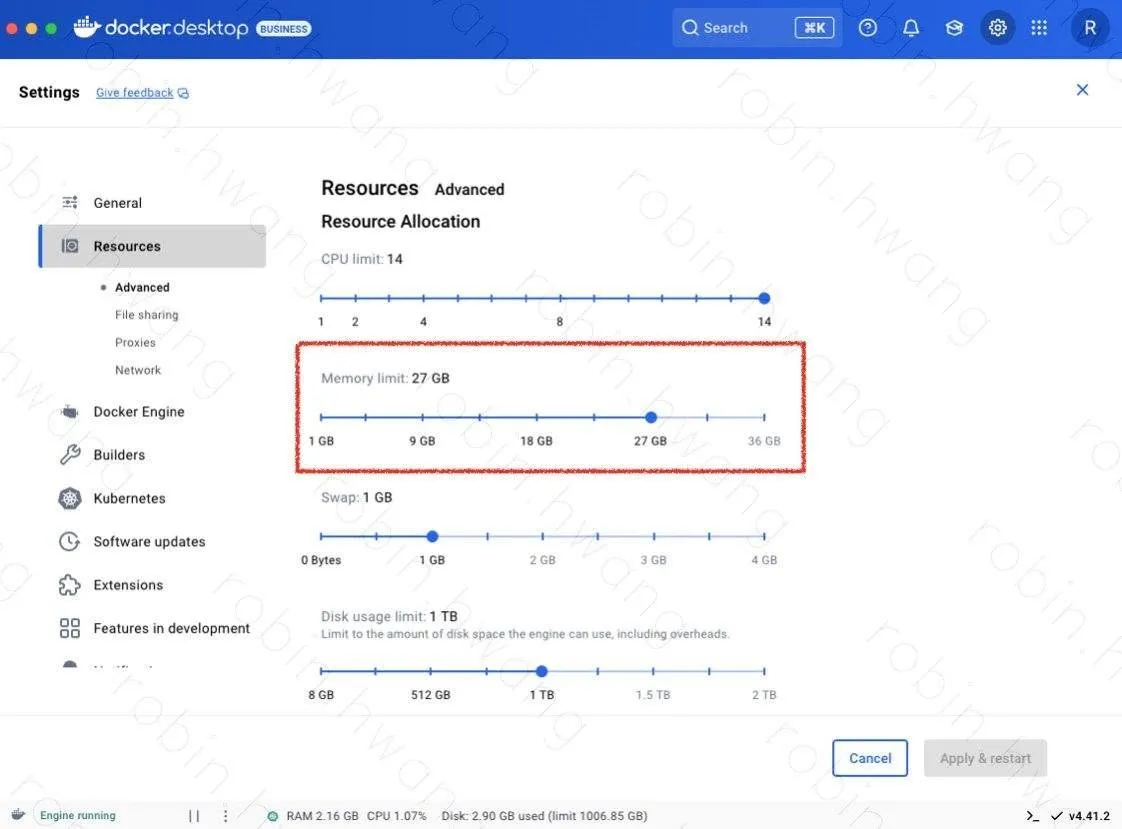The height and width of the screenshot is (829, 1122).
Task: Click the v4.41.2 version label
Action: coord(1089,815)
